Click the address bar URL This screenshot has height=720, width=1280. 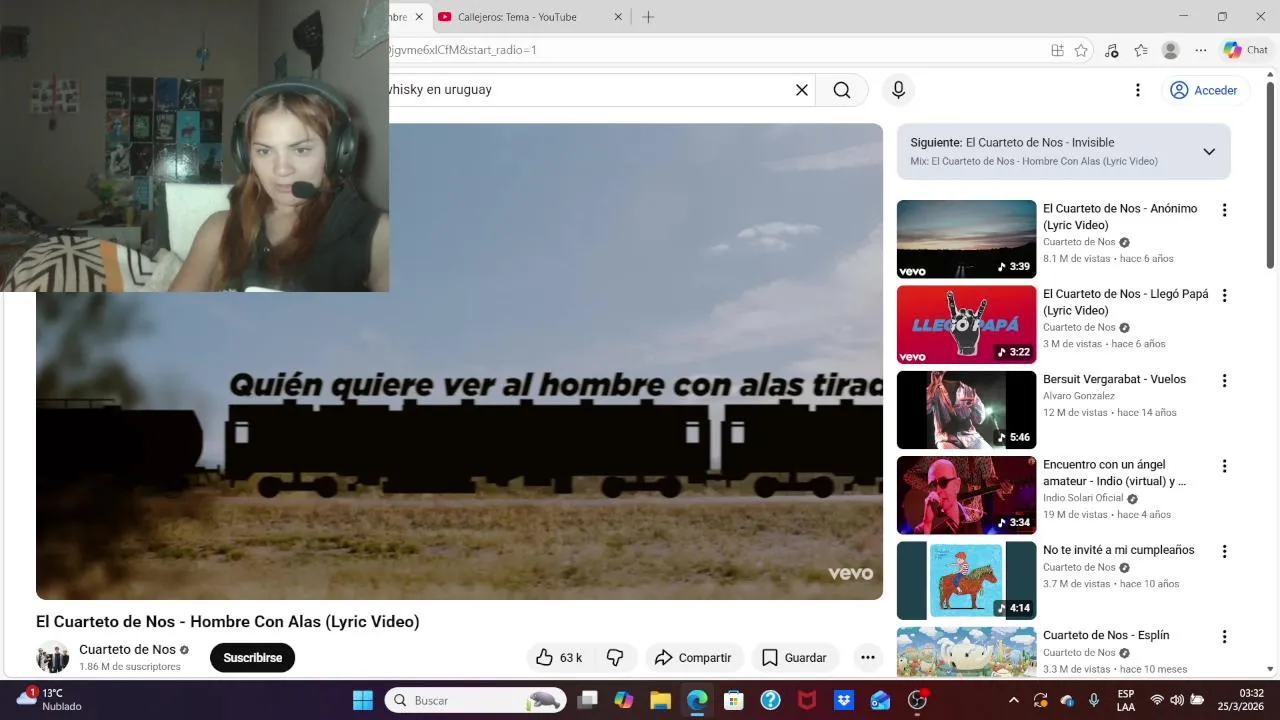pos(463,50)
